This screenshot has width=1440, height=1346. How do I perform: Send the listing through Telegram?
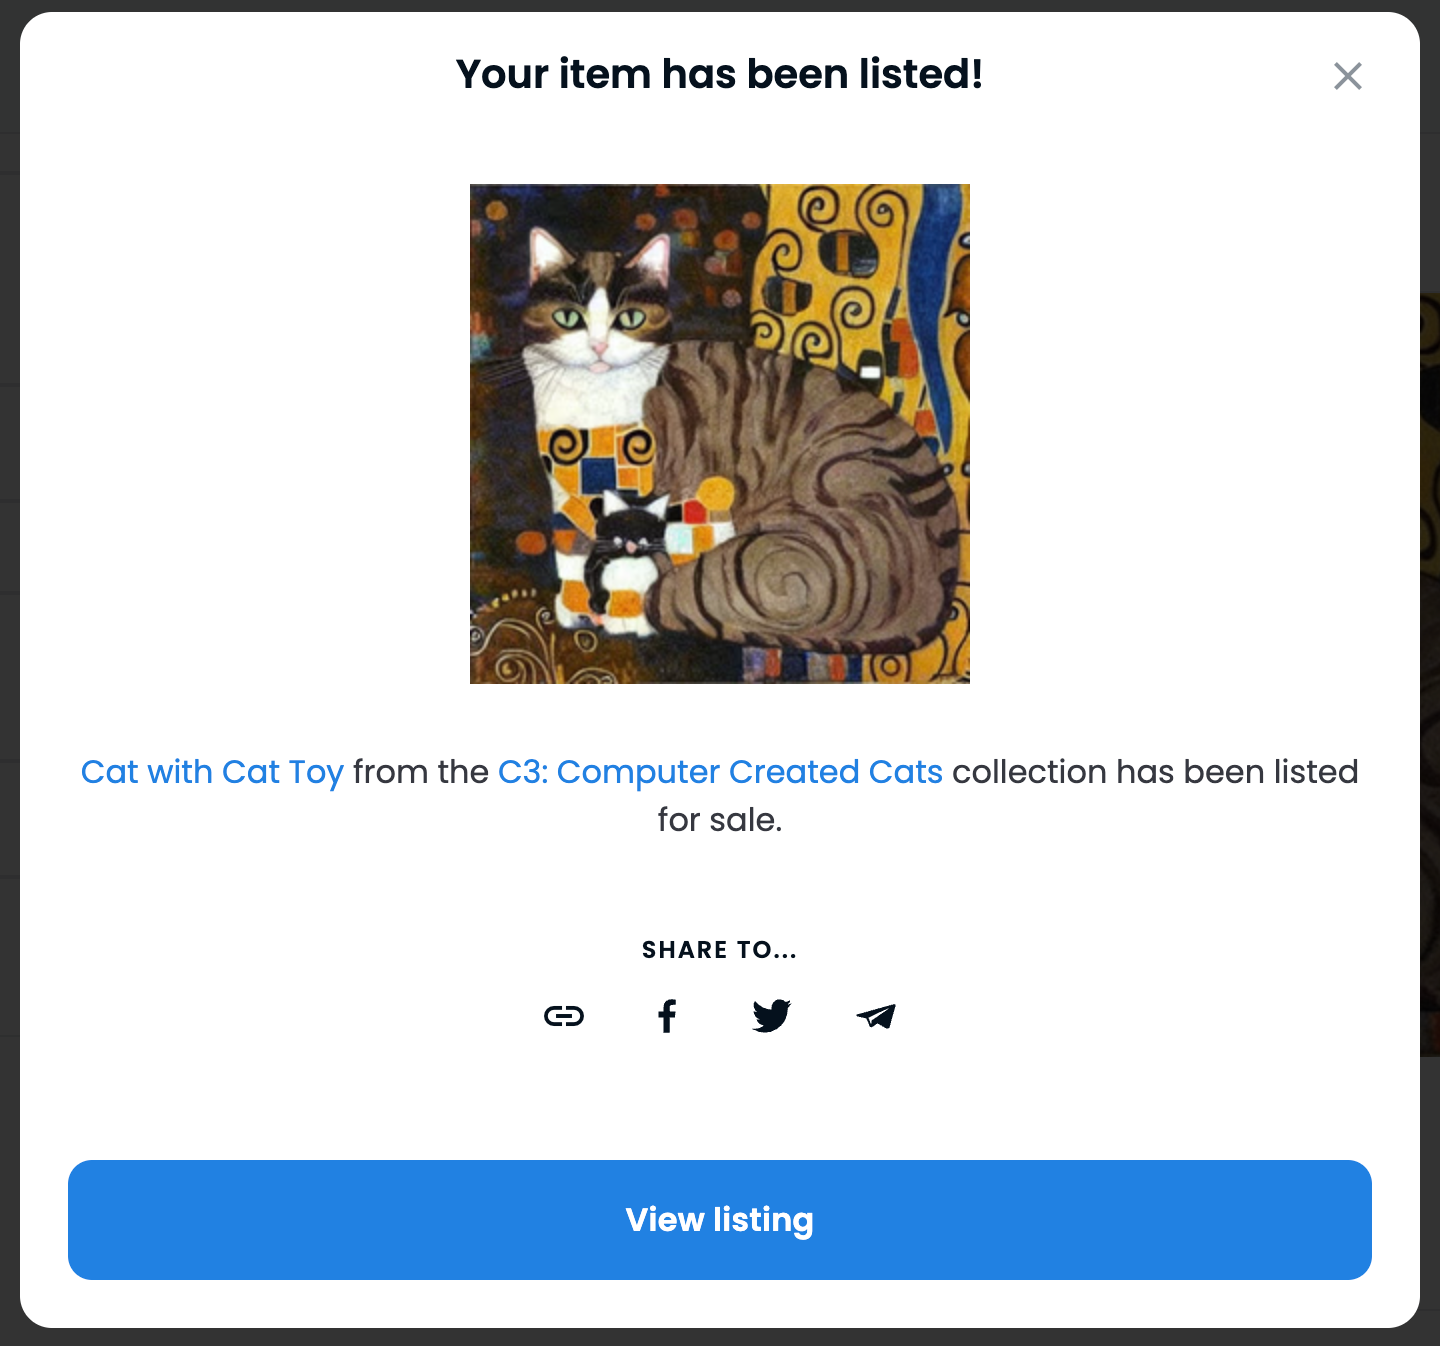pos(876,1016)
